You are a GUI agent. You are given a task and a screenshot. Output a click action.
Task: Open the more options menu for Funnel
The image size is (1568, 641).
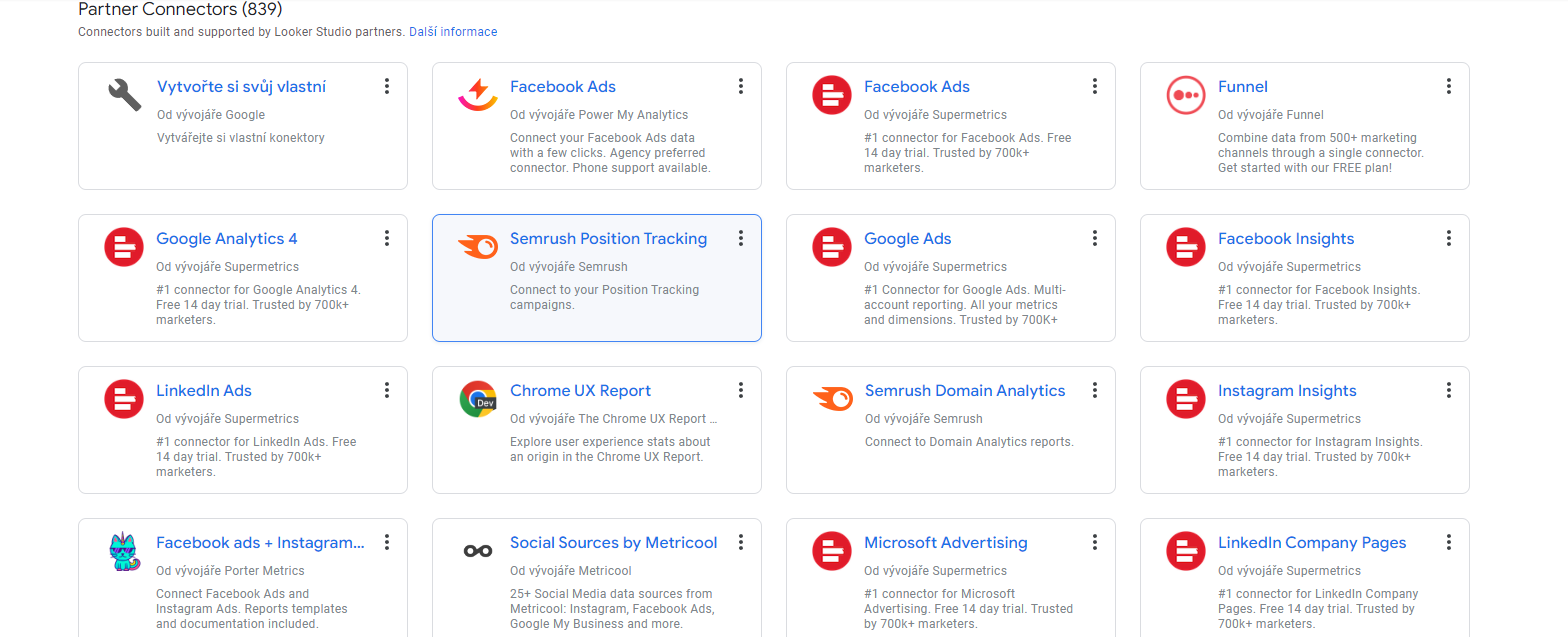1448,86
